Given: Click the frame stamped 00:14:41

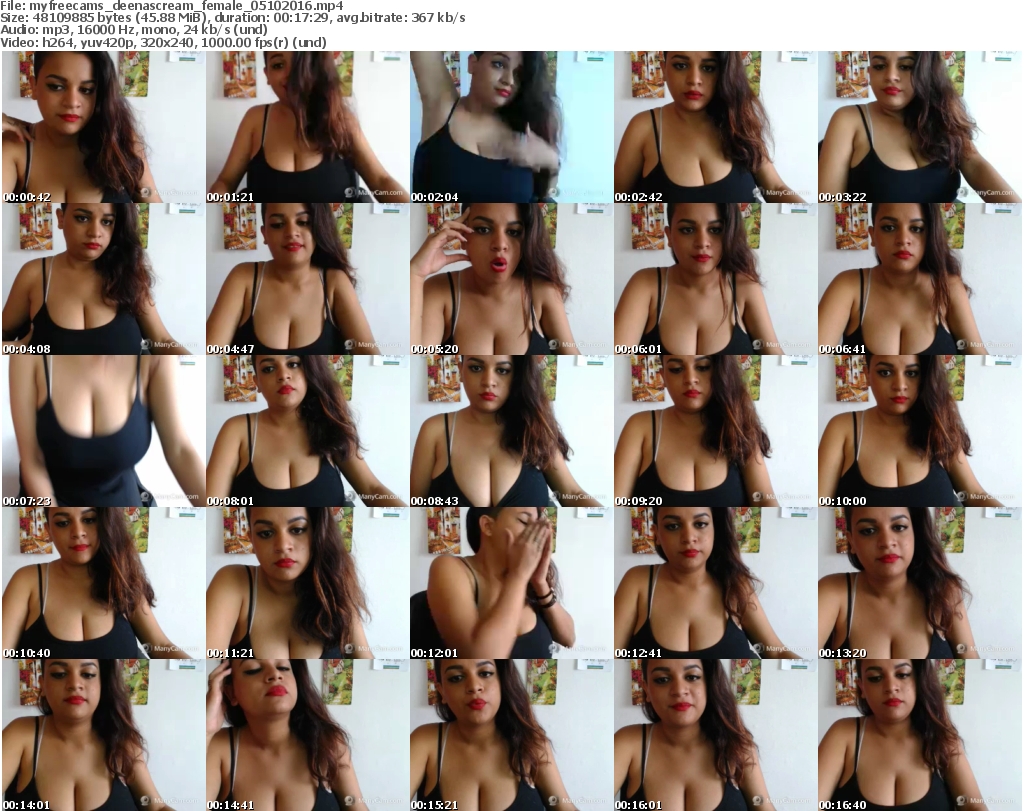Looking at the screenshot, I should point(308,735).
